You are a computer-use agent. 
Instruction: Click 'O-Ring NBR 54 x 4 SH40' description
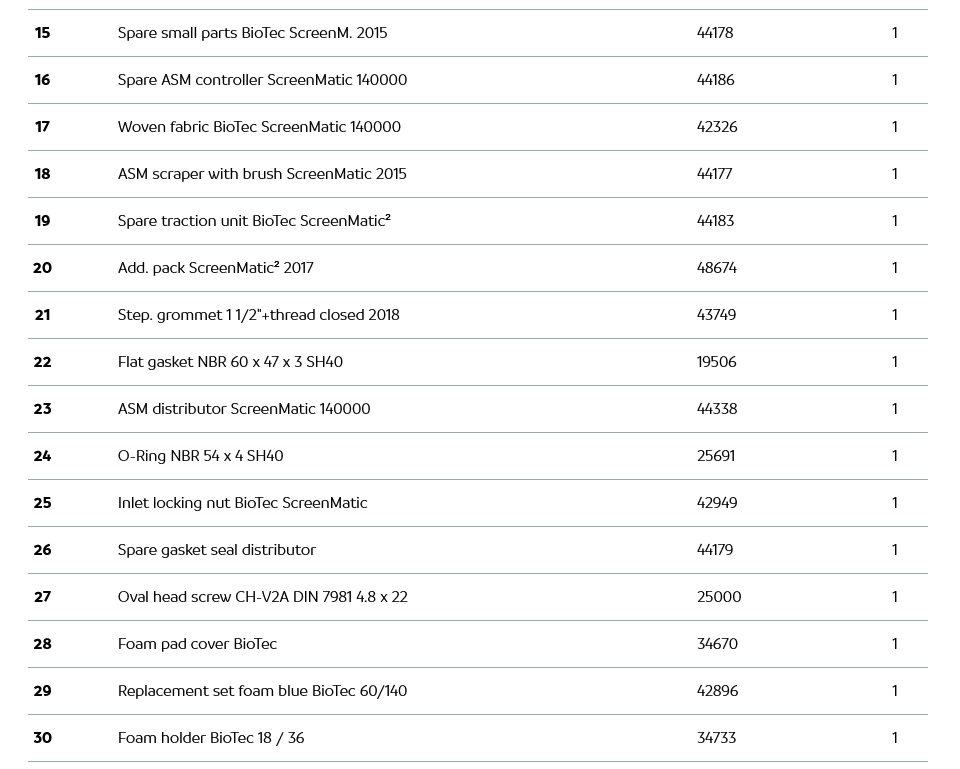point(200,456)
